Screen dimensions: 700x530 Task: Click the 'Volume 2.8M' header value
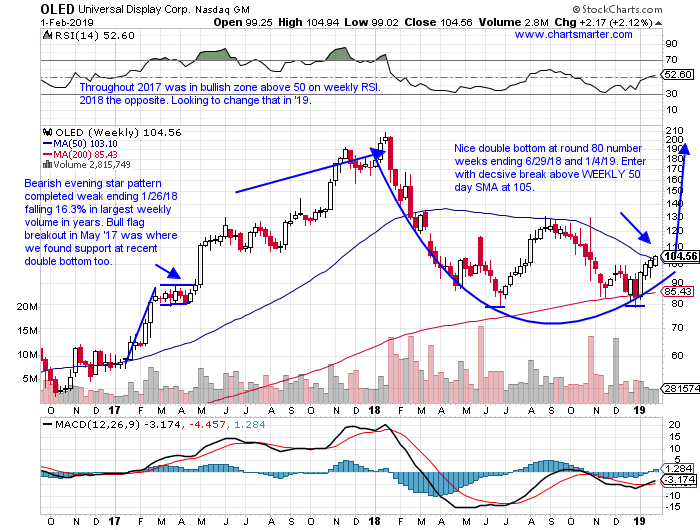(x=514, y=22)
